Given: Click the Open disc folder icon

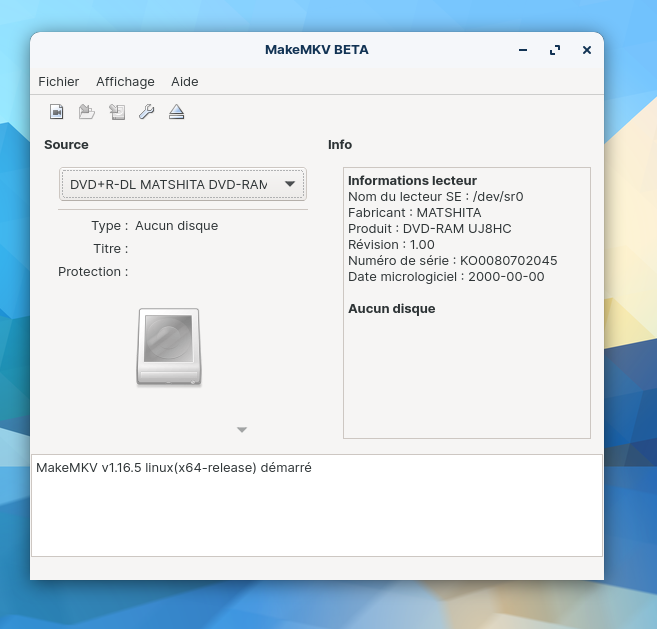Looking at the screenshot, I should click(87, 112).
